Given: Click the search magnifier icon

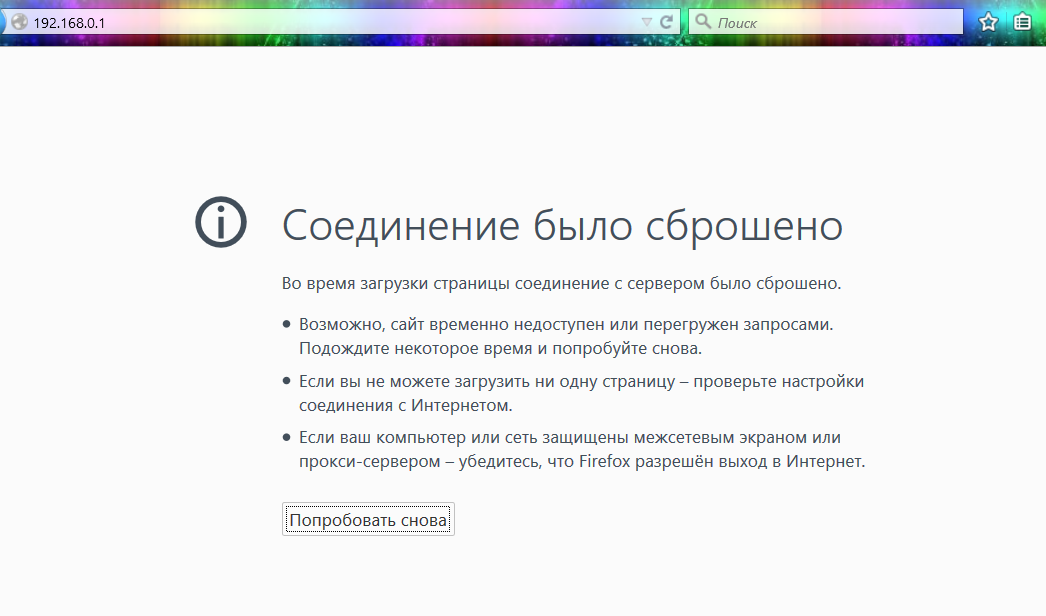Looking at the screenshot, I should point(703,21).
